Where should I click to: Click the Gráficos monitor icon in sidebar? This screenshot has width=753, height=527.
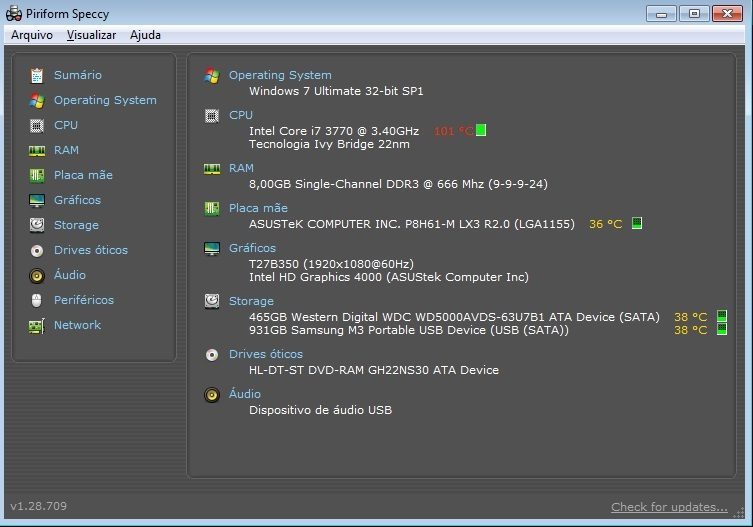(x=37, y=200)
